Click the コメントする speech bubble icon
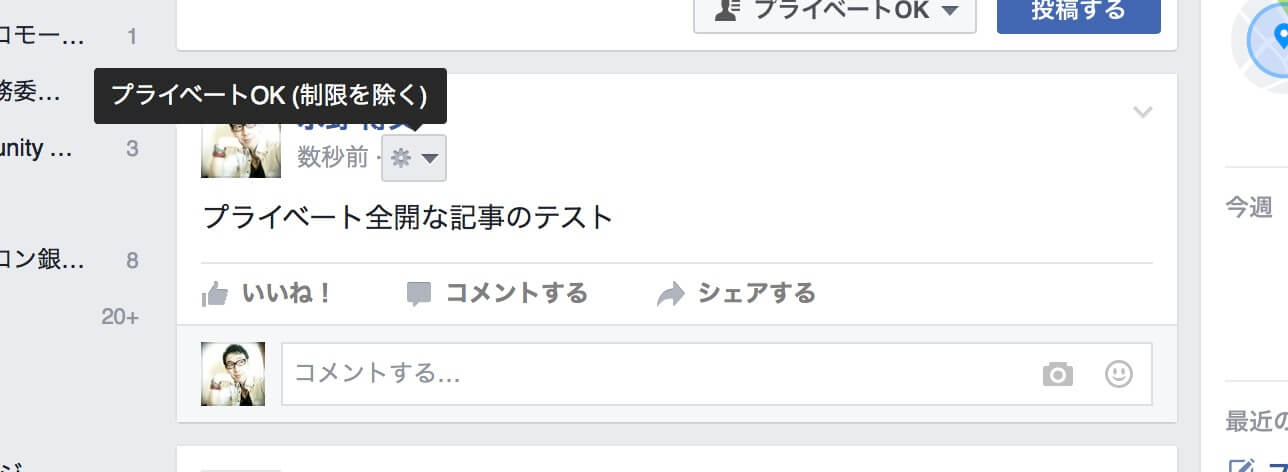This screenshot has height=472, width=1288. tap(419, 294)
